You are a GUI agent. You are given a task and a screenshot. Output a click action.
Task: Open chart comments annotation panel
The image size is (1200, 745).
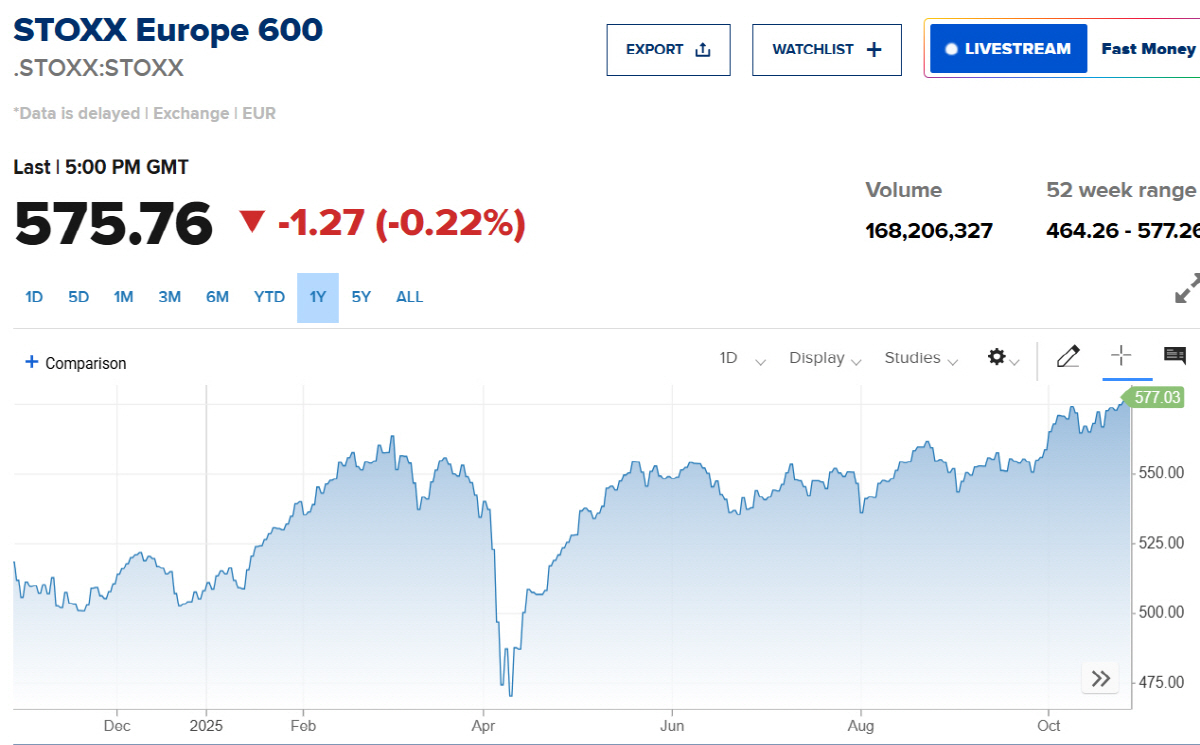pyautogui.click(x=1174, y=356)
